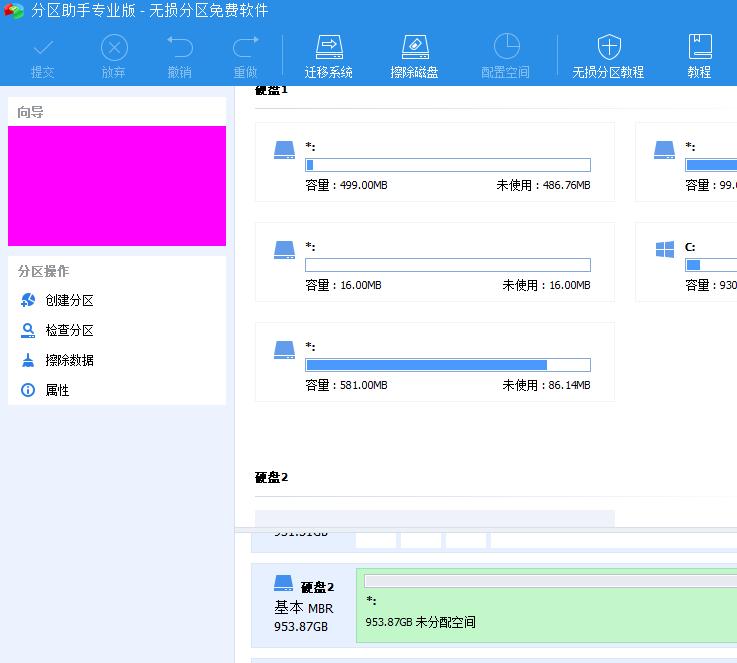Click the 属性 info icon
Image resolution: width=737 pixels, height=663 pixels.
[x=28, y=390]
